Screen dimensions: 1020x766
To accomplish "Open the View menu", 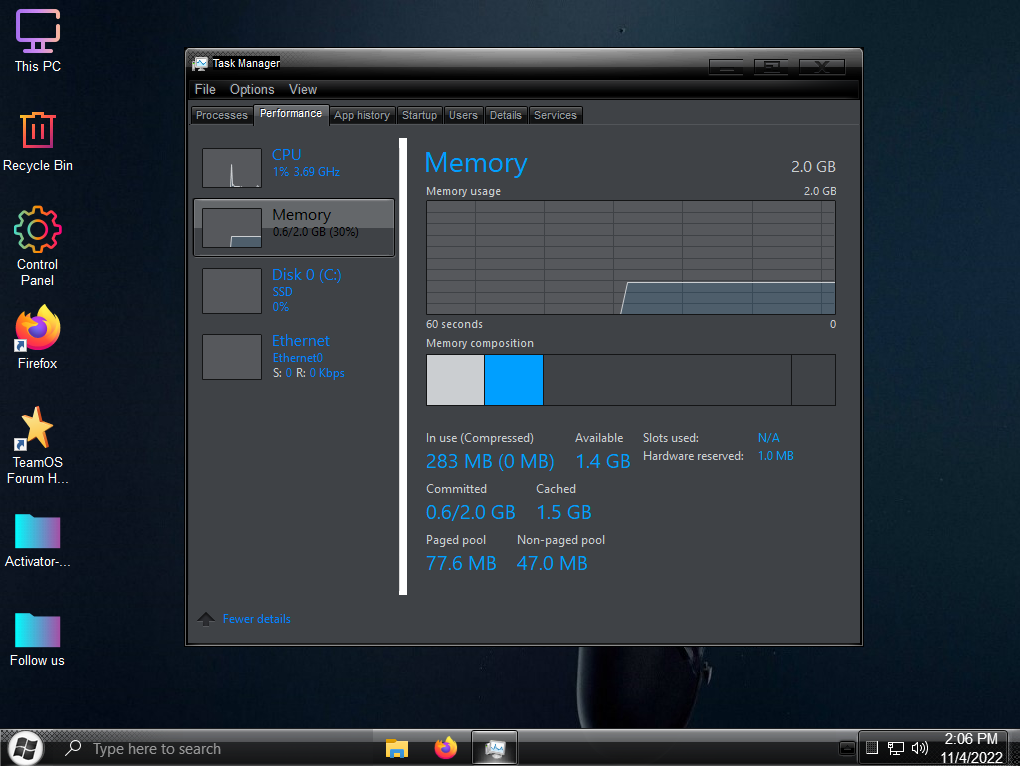I will pyautogui.click(x=303, y=89).
